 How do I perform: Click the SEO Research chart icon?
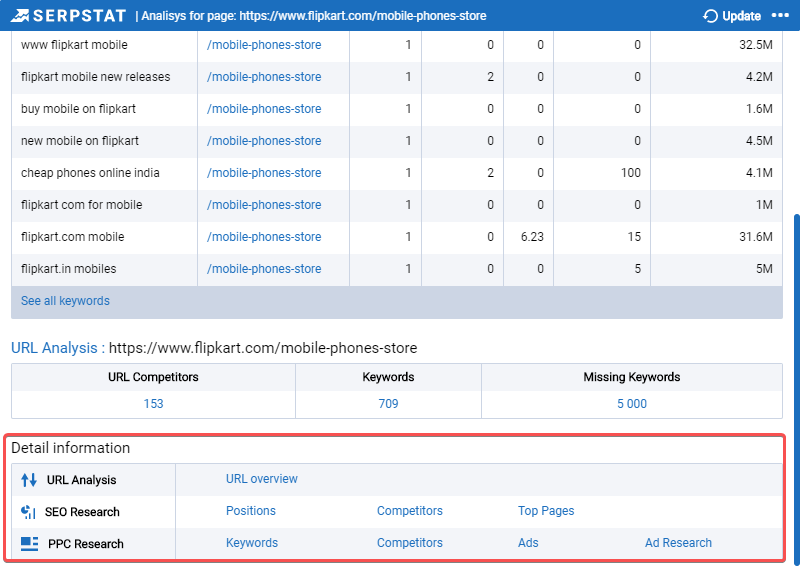pos(29,512)
